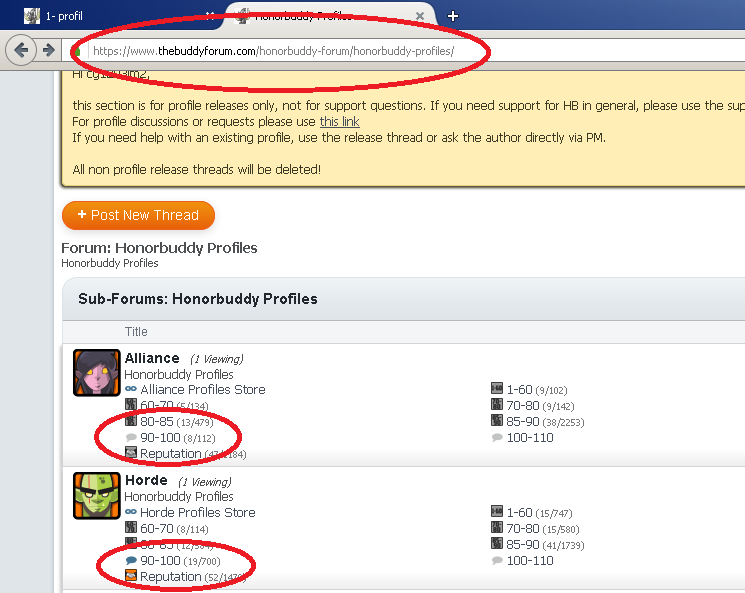Click the Horde forum avatar icon
745x593 pixels.
[x=97, y=495]
